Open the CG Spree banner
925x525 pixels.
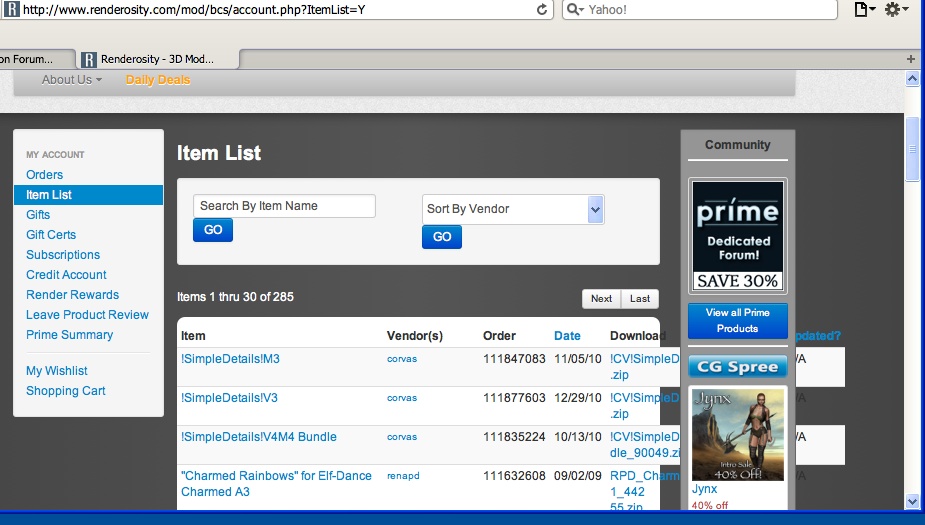pyautogui.click(x=737, y=367)
